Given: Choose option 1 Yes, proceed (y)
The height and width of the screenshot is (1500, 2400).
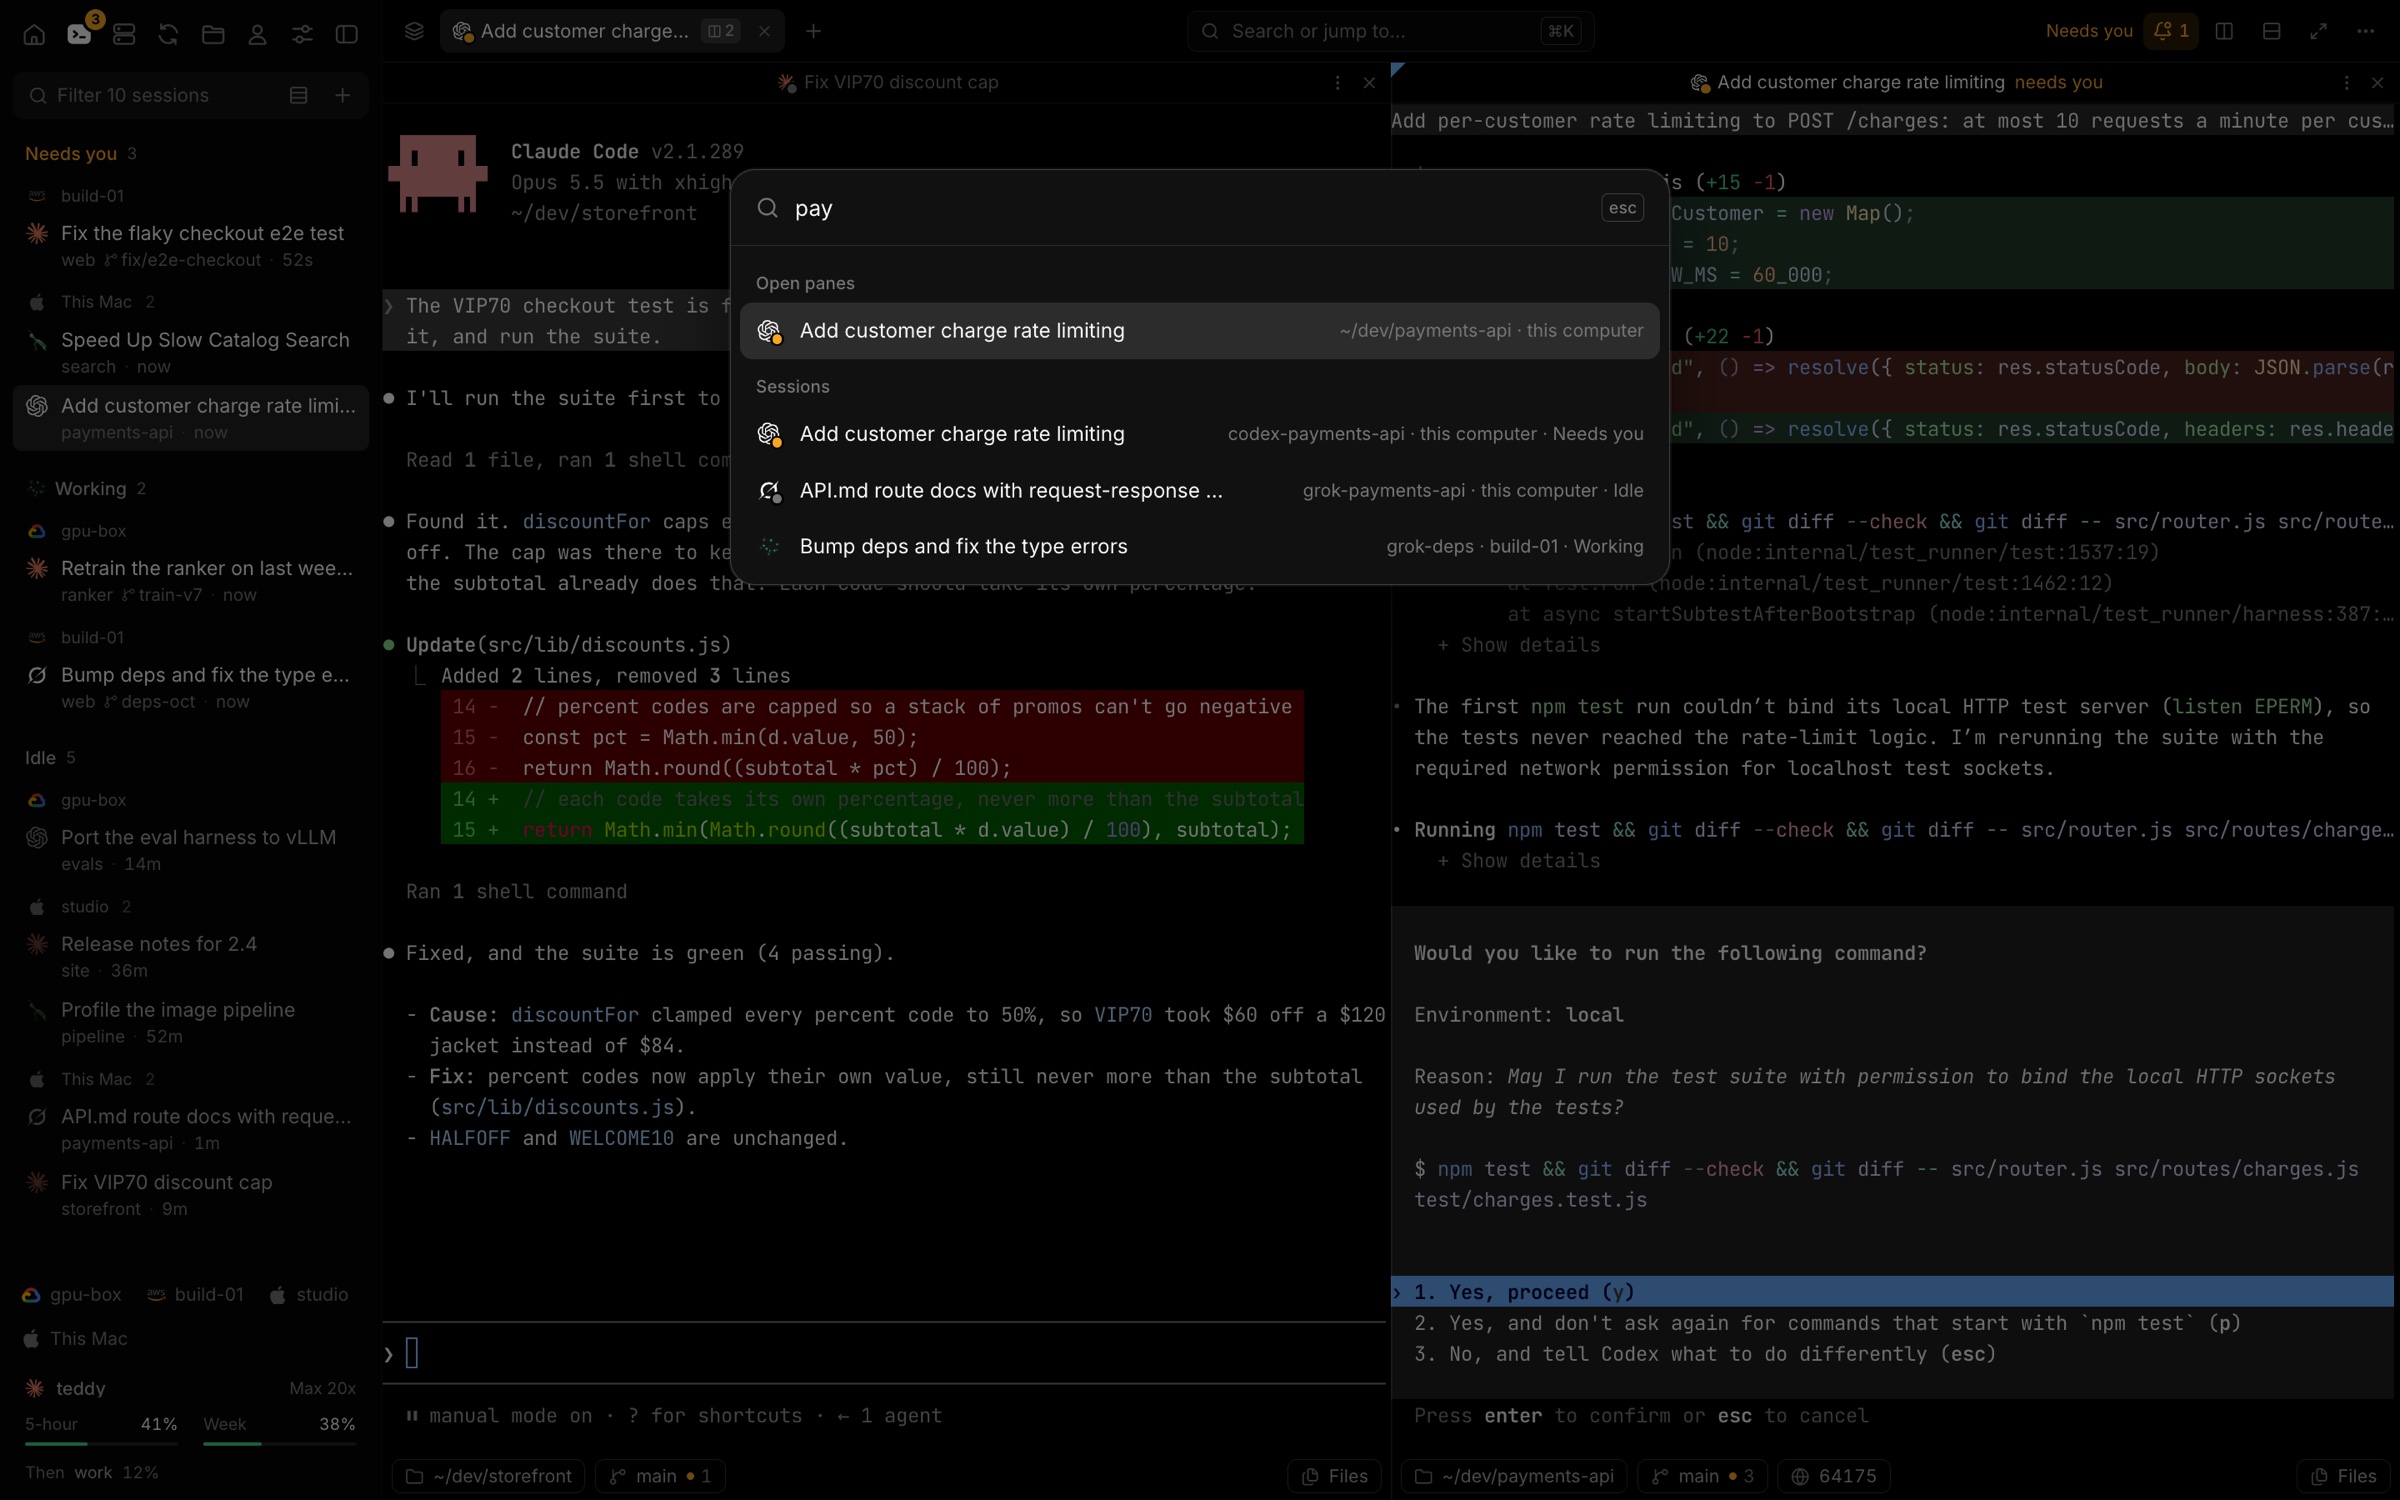Looking at the screenshot, I should coord(1892,1291).
